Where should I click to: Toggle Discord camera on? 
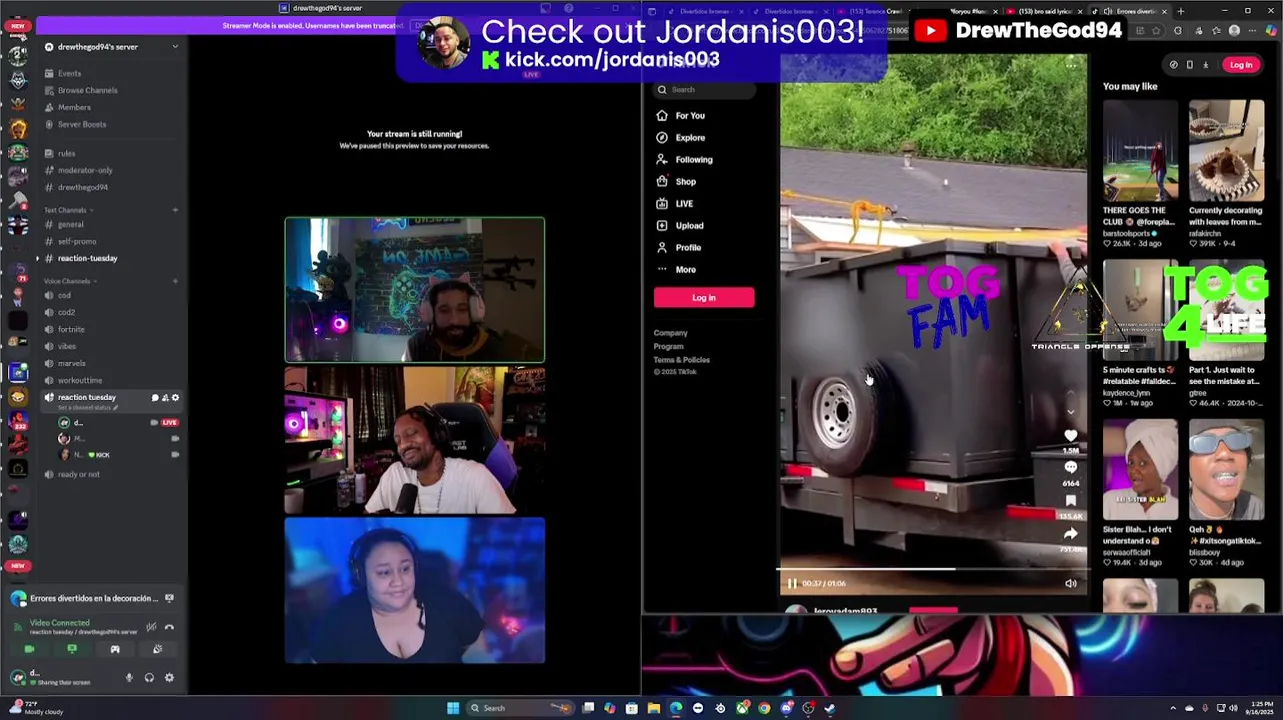[x=29, y=650]
